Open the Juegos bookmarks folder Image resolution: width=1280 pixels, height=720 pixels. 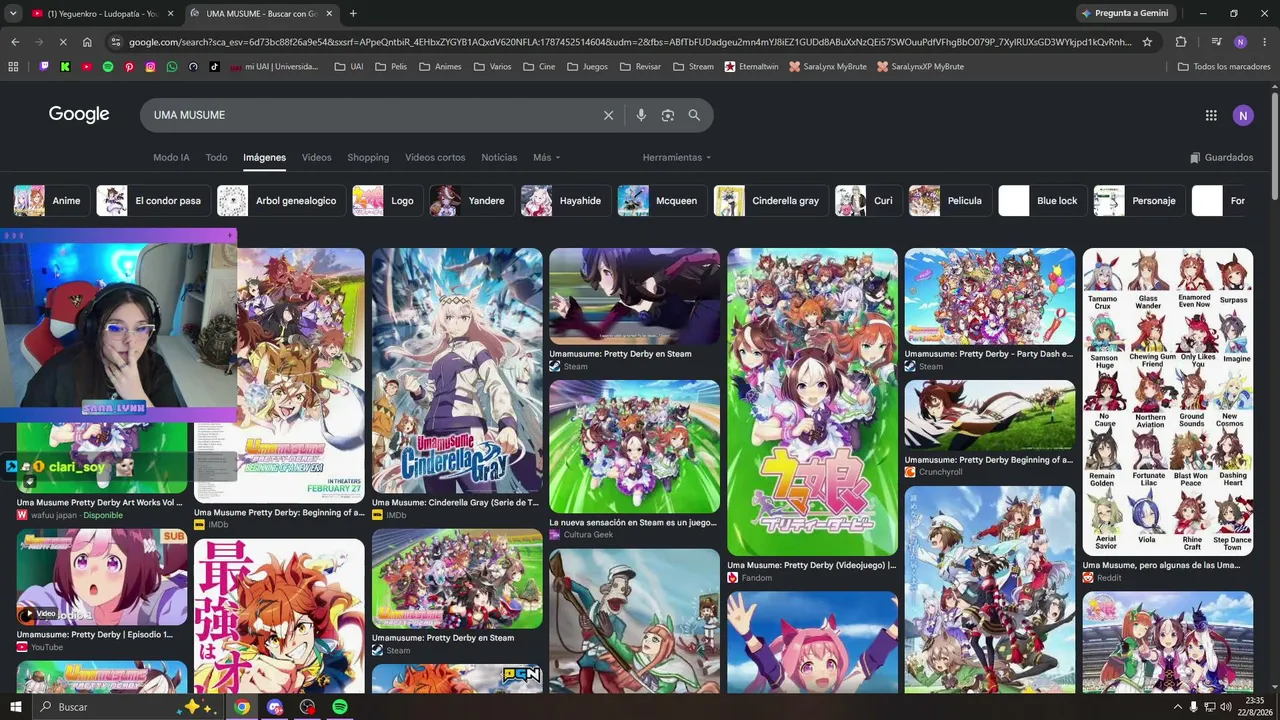click(x=587, y=67)
